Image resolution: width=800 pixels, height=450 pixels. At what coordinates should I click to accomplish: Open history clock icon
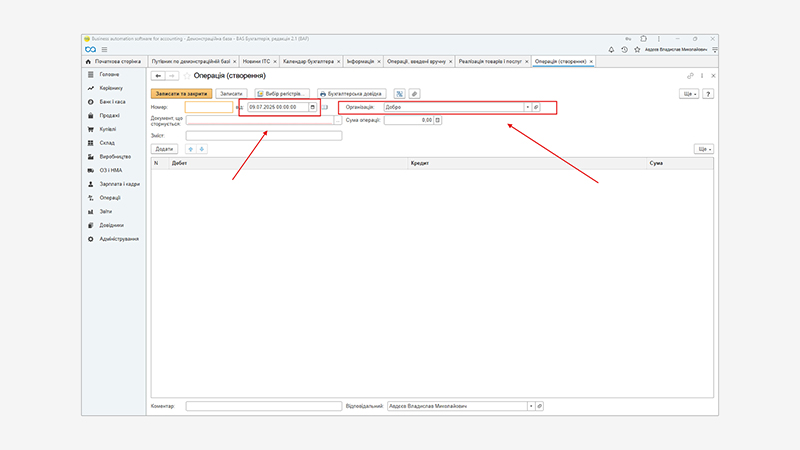pos(624,49)
